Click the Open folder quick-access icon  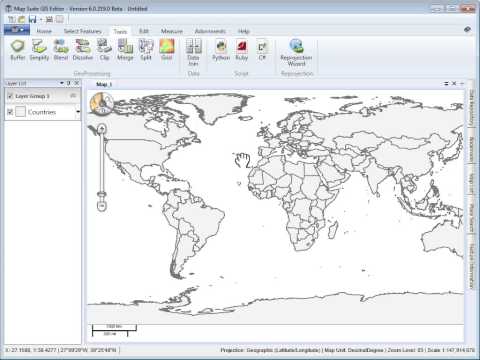(x=22, y=19)
